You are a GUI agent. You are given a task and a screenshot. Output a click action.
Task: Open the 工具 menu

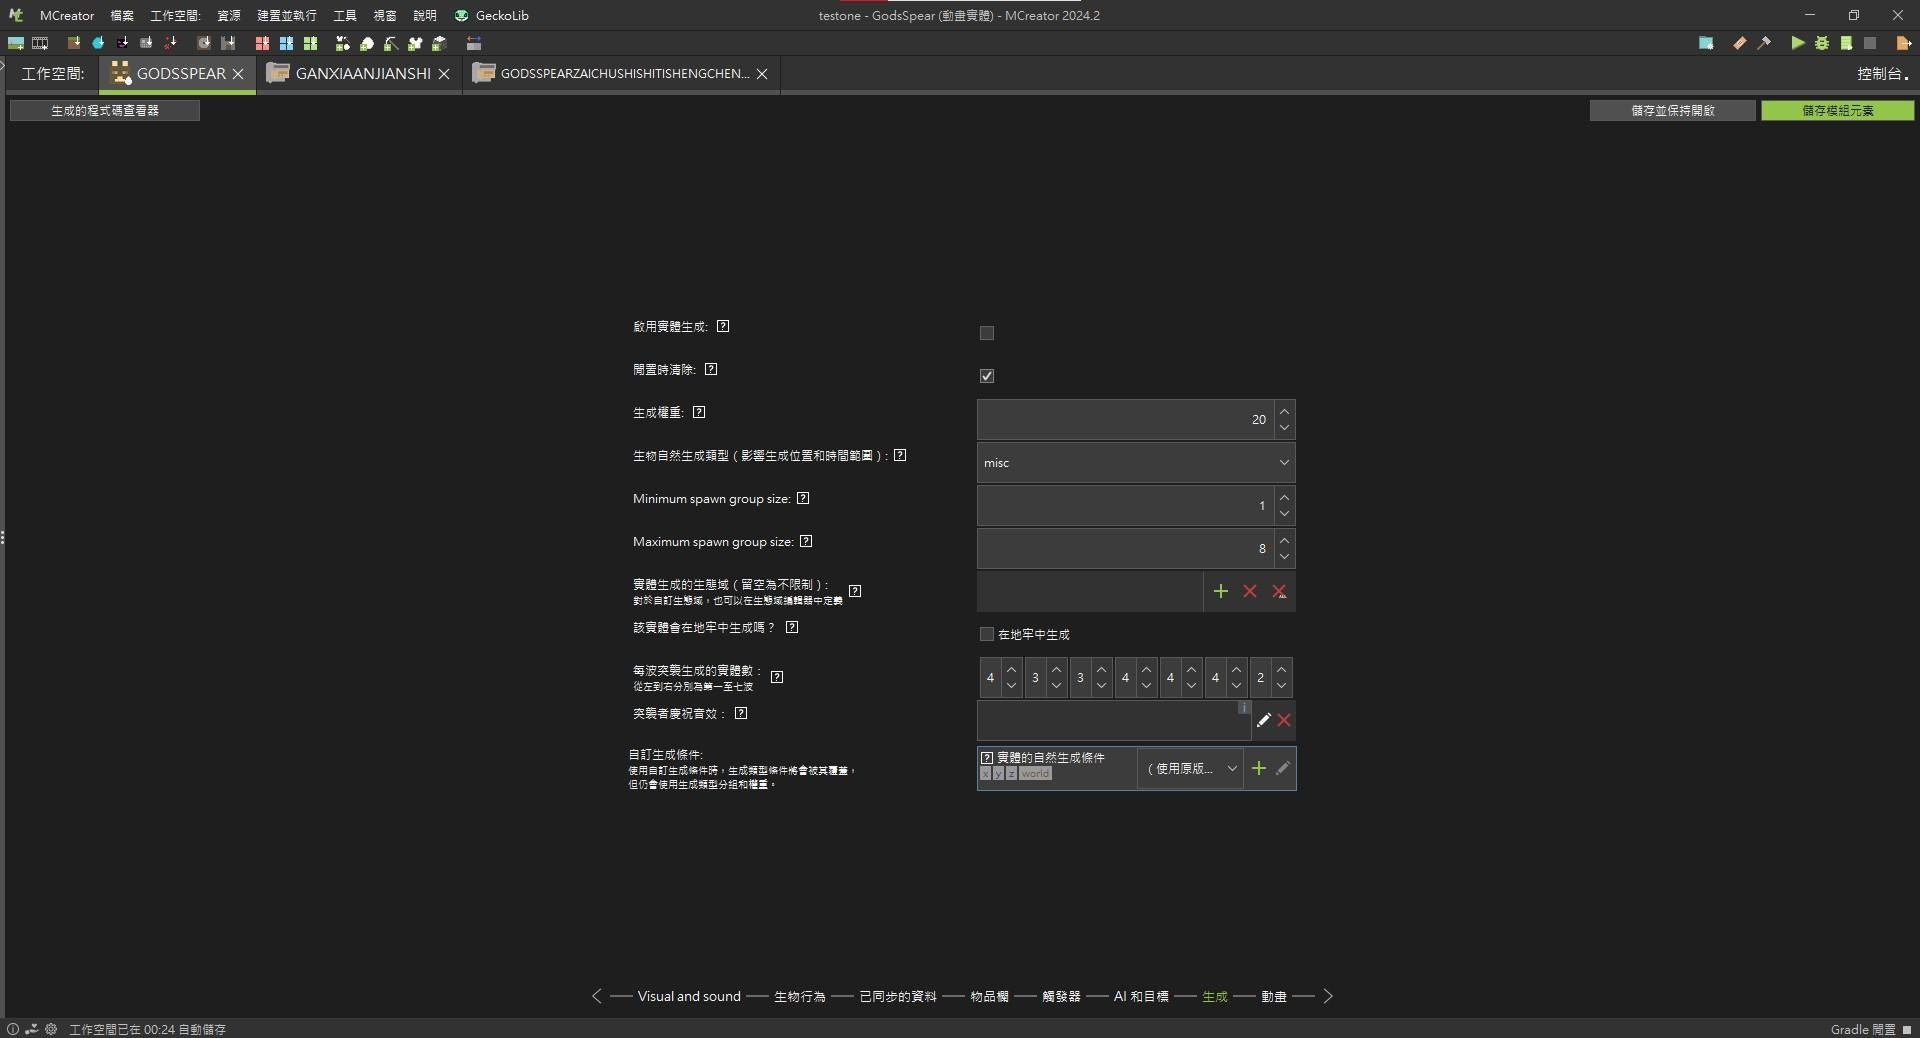pyautogui.click(x=344, y=15)
